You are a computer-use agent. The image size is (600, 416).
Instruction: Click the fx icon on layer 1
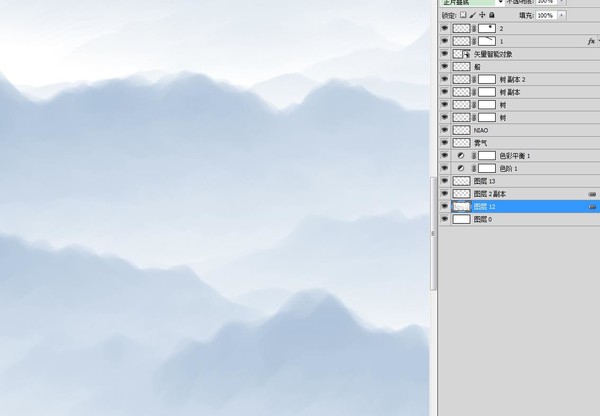[591, 41]
